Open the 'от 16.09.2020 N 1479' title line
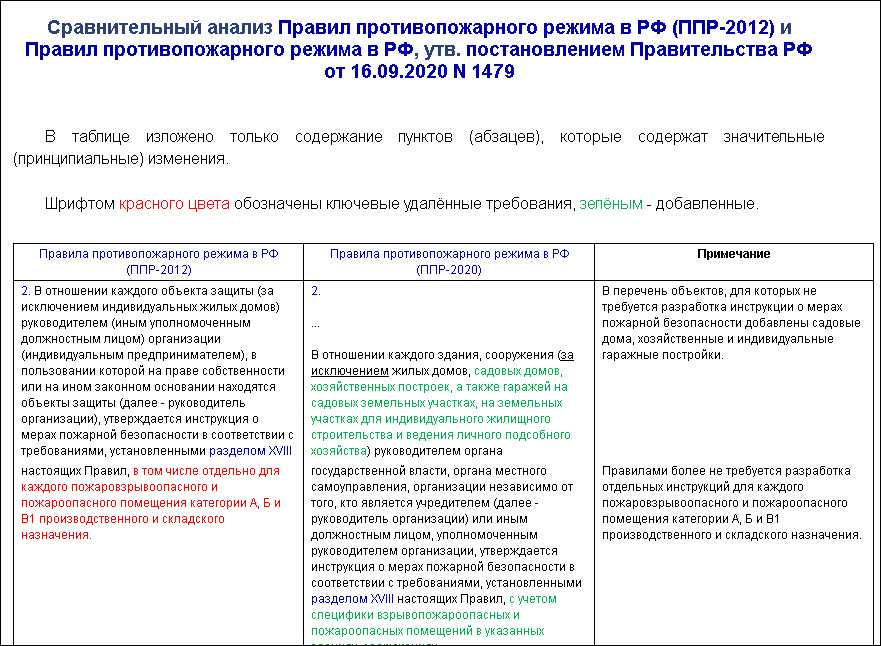Viewport: 881px width, 646px height. tap(420, 72)
